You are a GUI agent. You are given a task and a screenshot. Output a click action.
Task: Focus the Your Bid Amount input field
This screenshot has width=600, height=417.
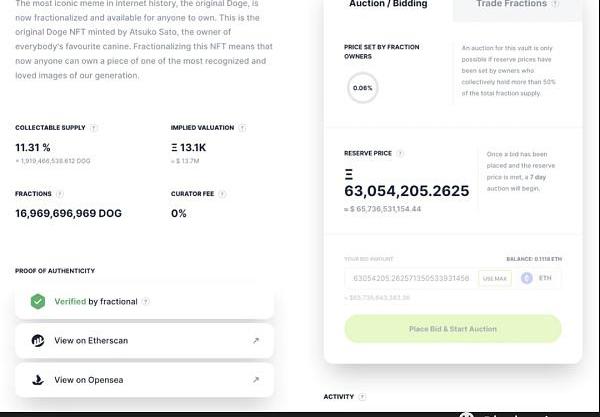(x=410, y=278)
